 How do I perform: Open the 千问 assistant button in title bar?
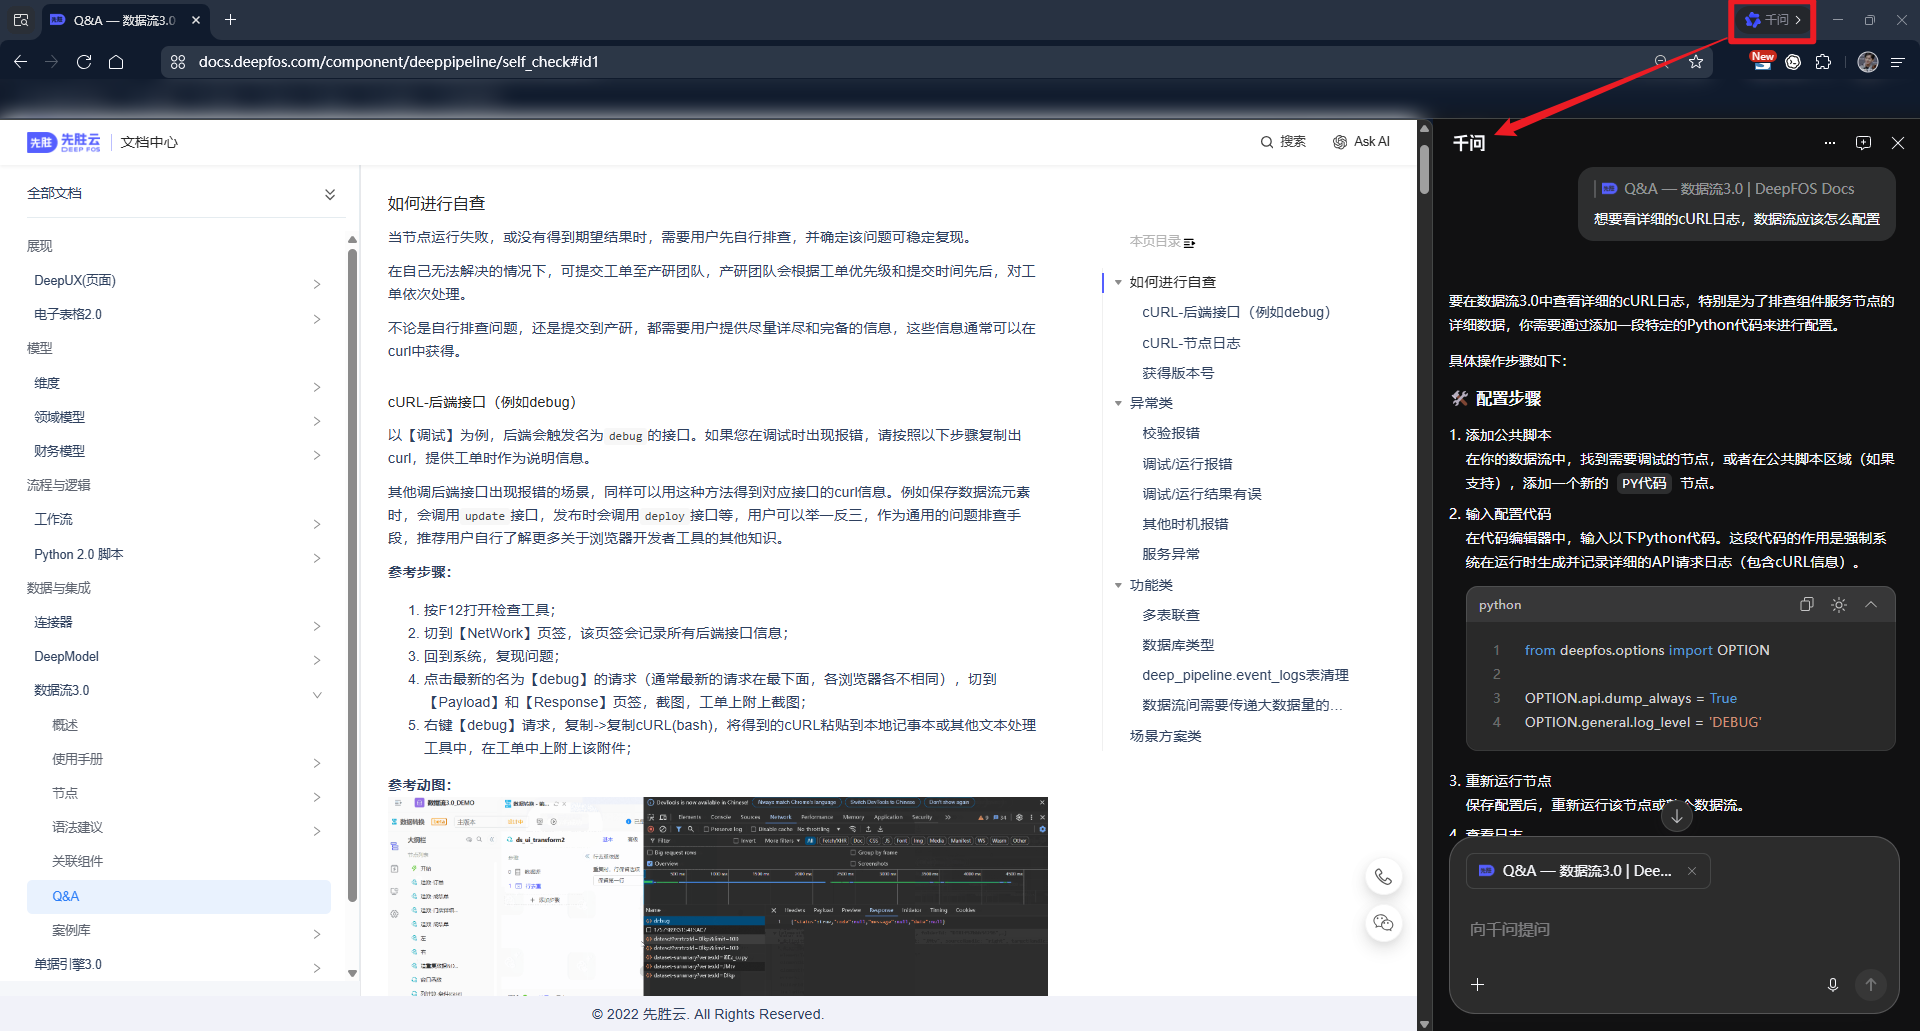[1773, 20]
